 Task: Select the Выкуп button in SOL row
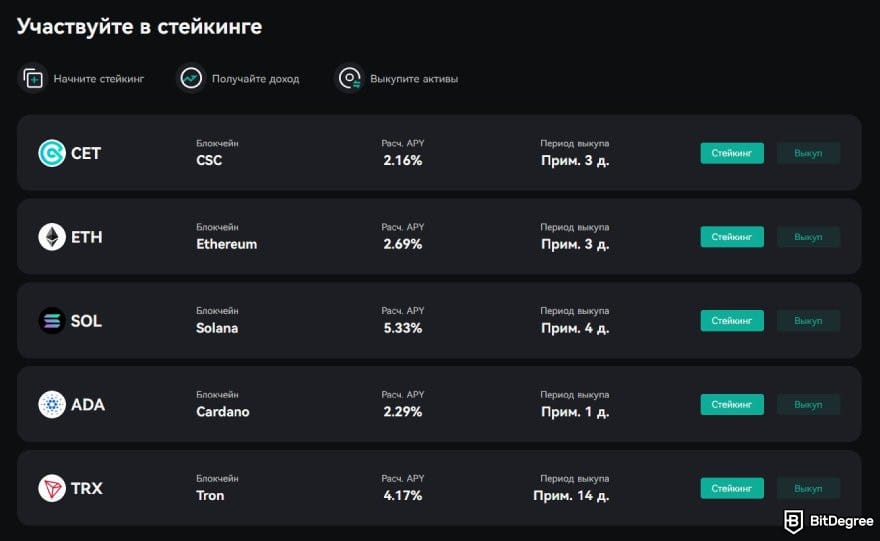tap(808, 320)
